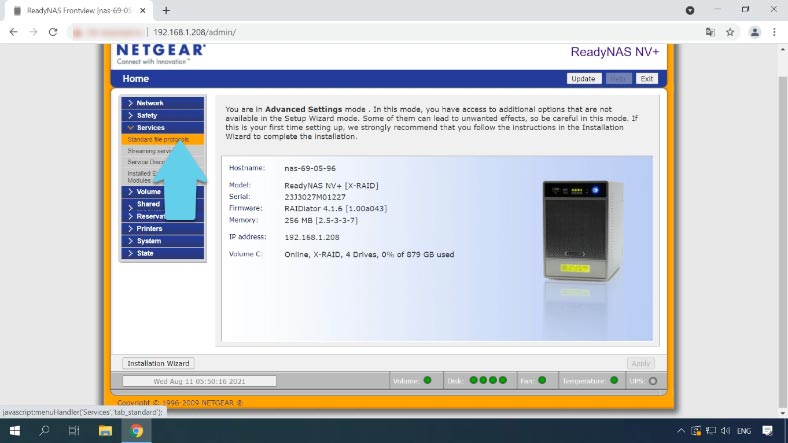Image resolution: width=788 pixels, height=443 pixels.
Task: Open the Windows notification center
Action: click(x=767, y=431)
